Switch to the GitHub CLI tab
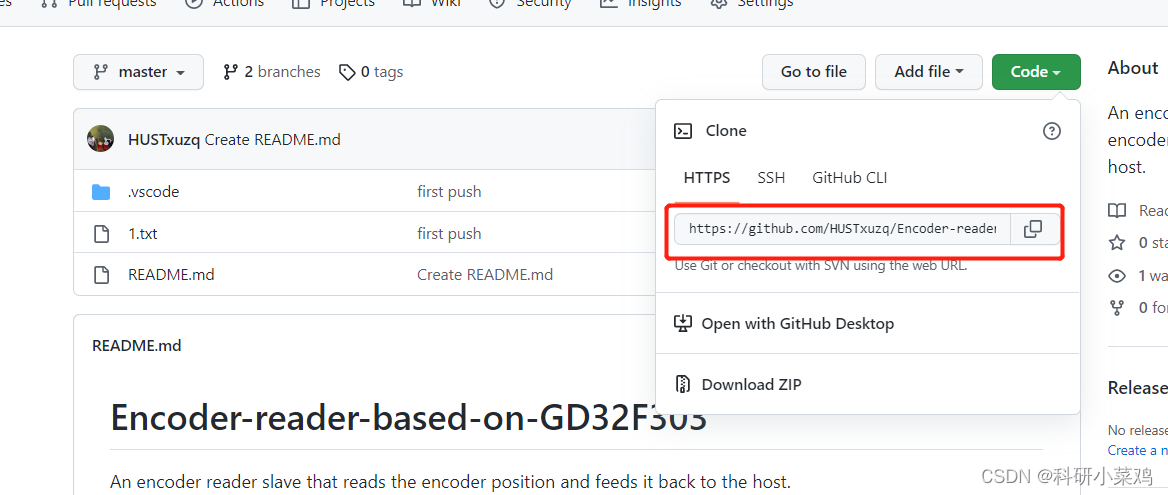 click(x=849, y=178)
